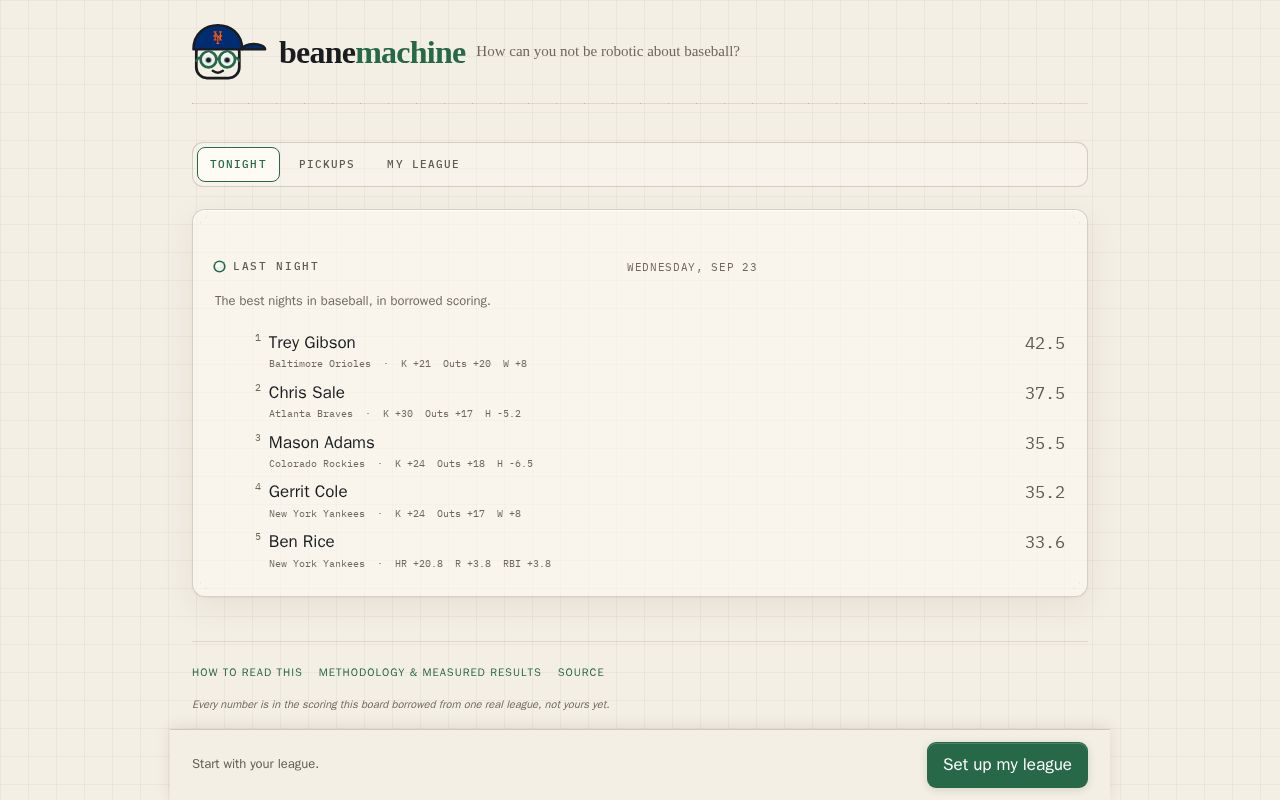Select player name Chris Sale
This screenshot has width=1280, height=800.
click(307, 393)
